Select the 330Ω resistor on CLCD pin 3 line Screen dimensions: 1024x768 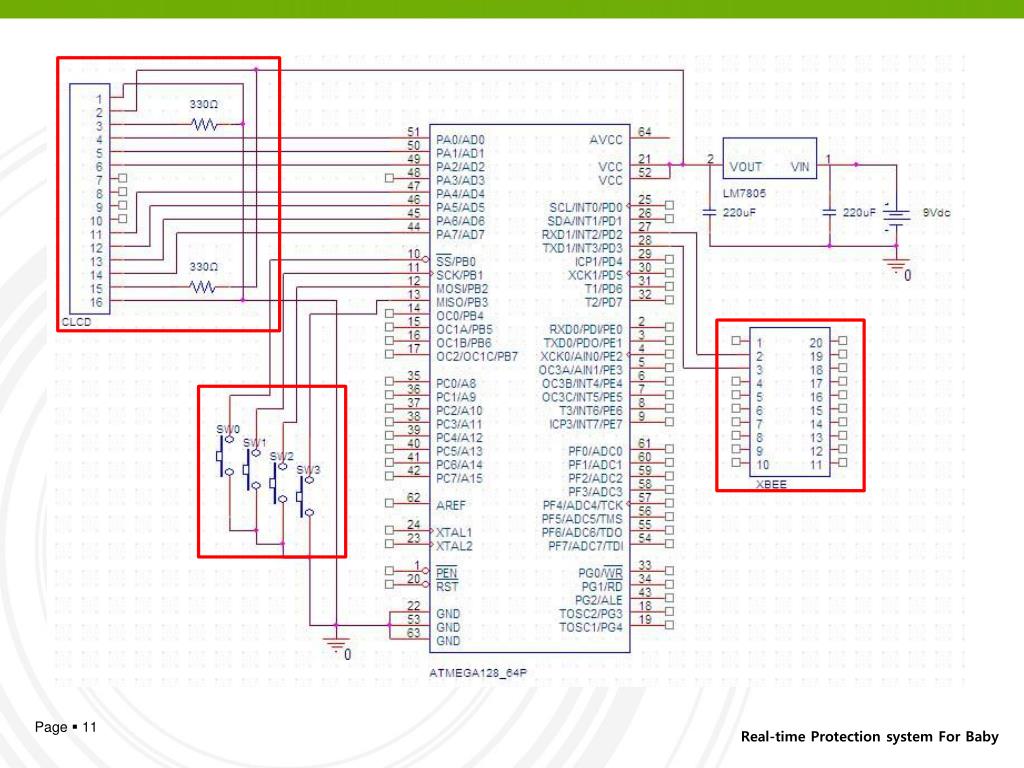click(x=204, y=123)
